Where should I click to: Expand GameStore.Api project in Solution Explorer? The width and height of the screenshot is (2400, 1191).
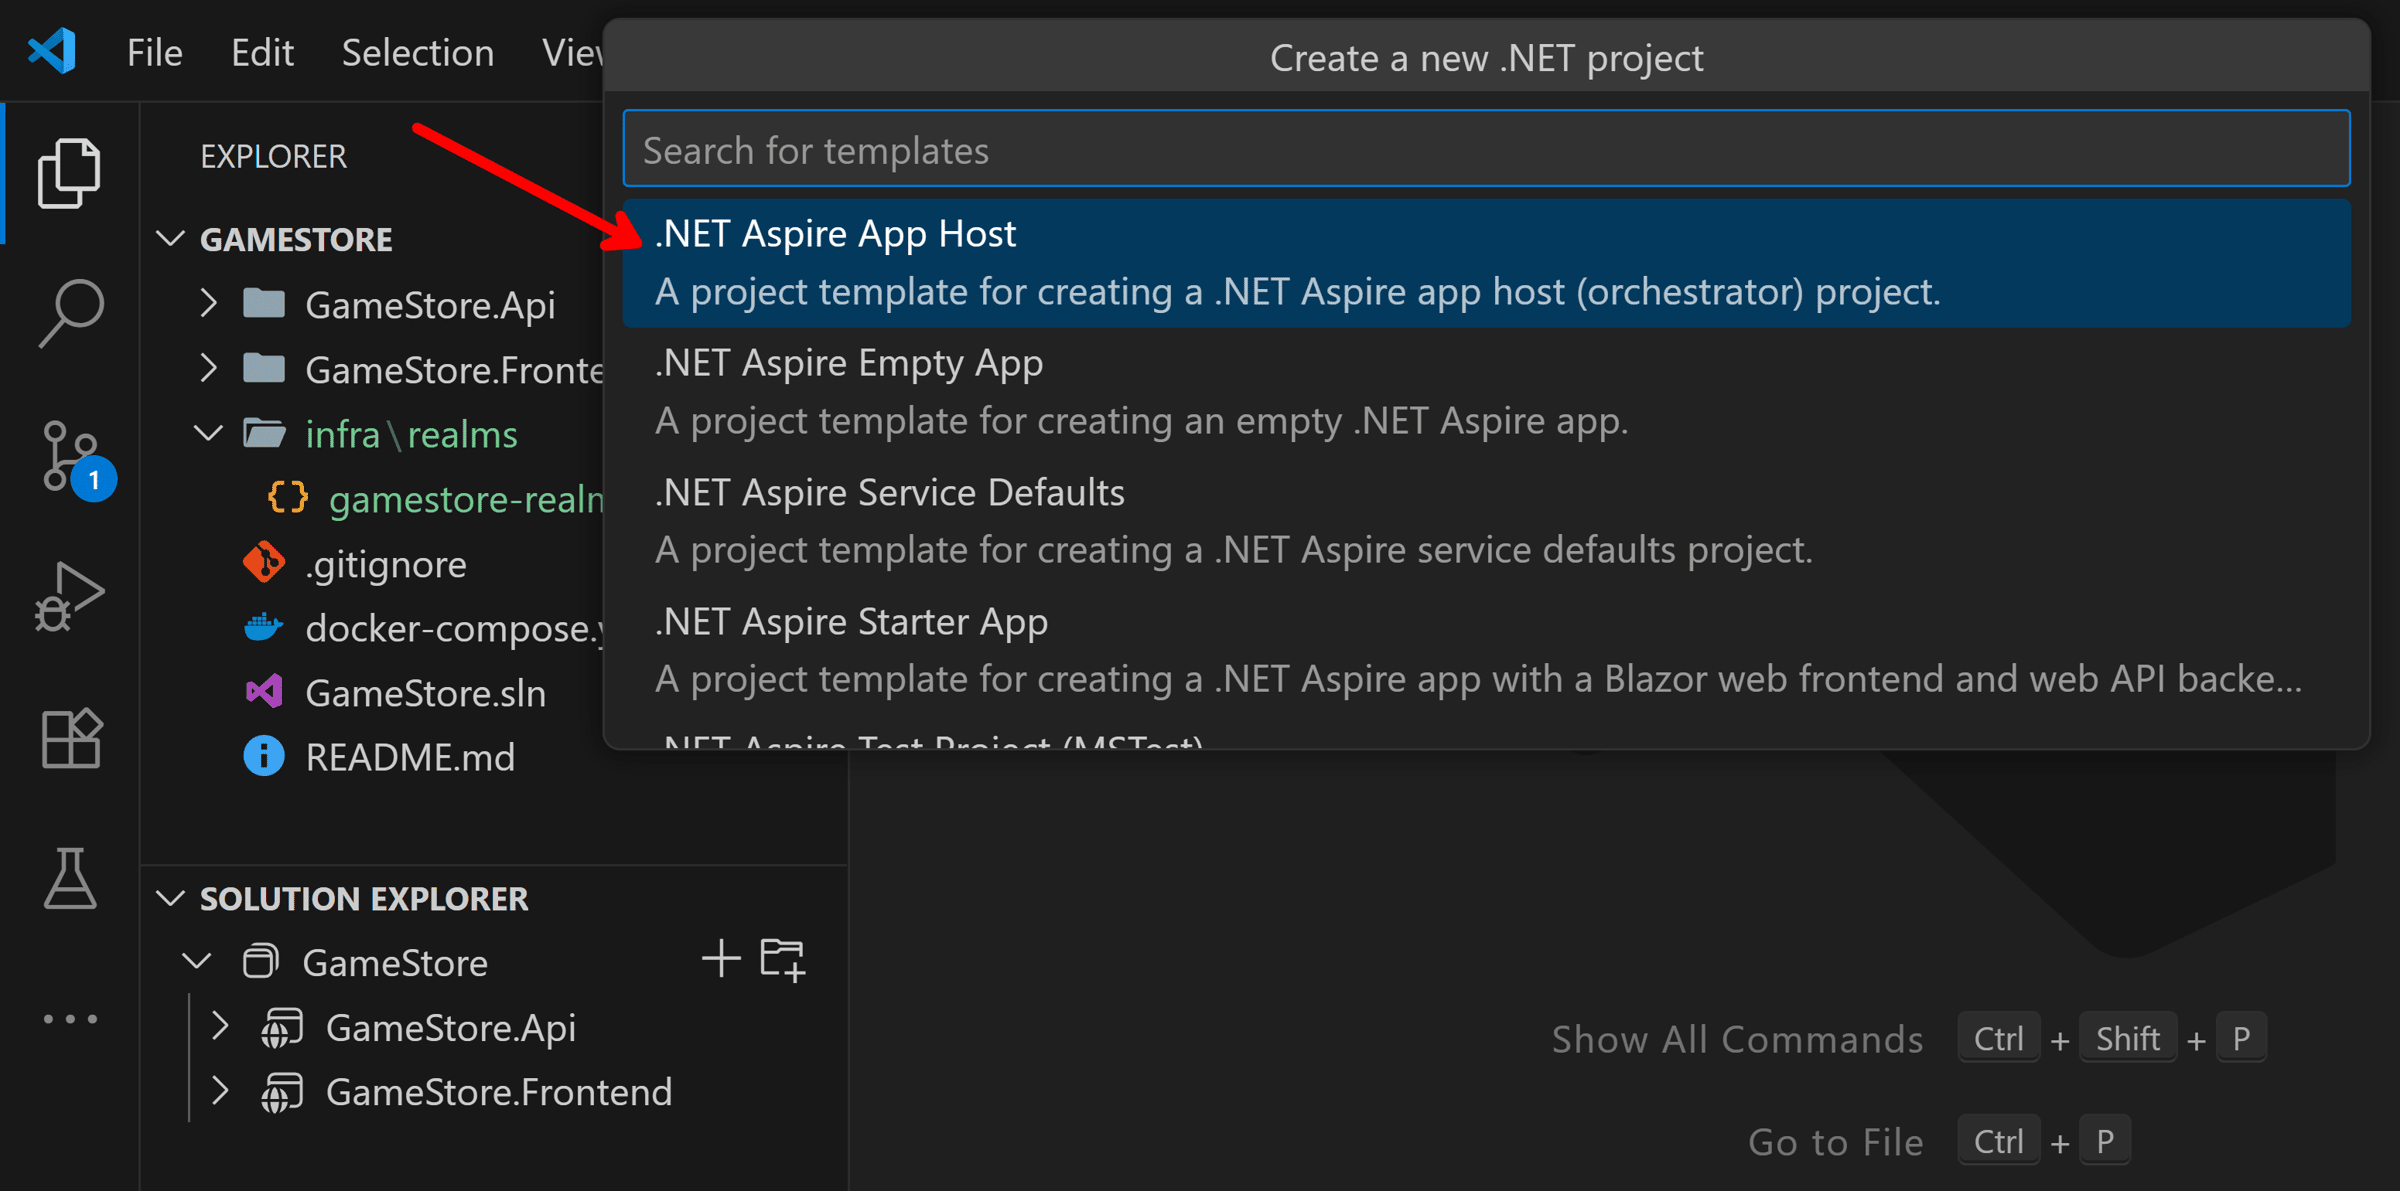(x=220, y=1027)
